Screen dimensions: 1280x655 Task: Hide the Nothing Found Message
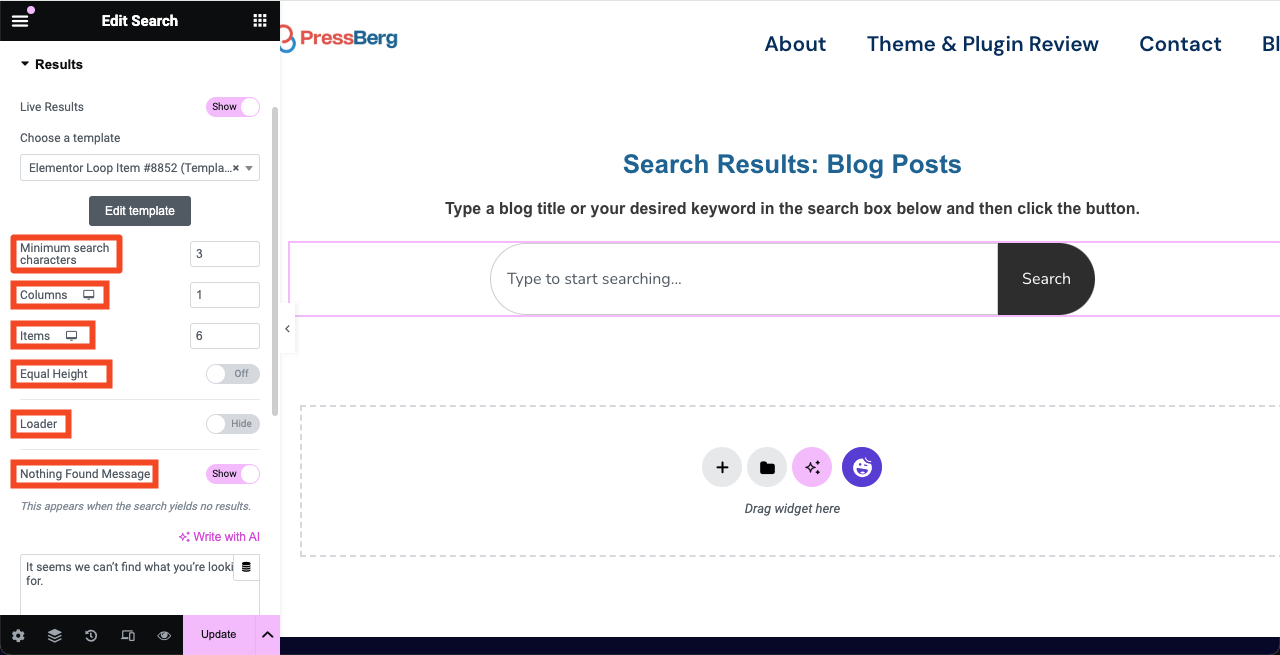click(x=232, y=473)
